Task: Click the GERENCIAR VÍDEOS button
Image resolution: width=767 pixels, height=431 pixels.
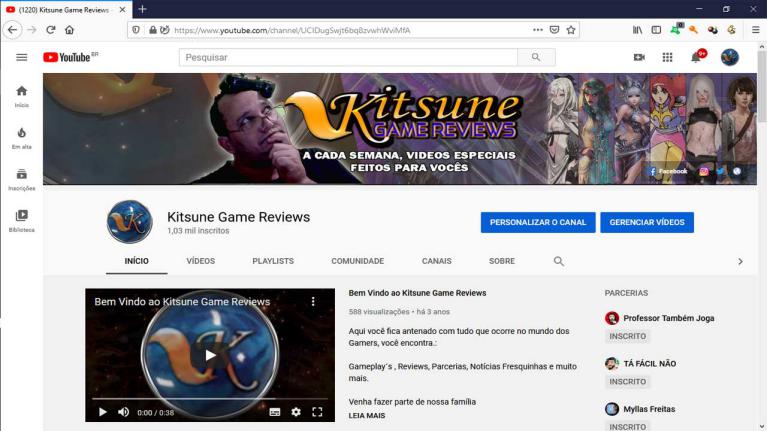Action: click(x=646, y=222)
